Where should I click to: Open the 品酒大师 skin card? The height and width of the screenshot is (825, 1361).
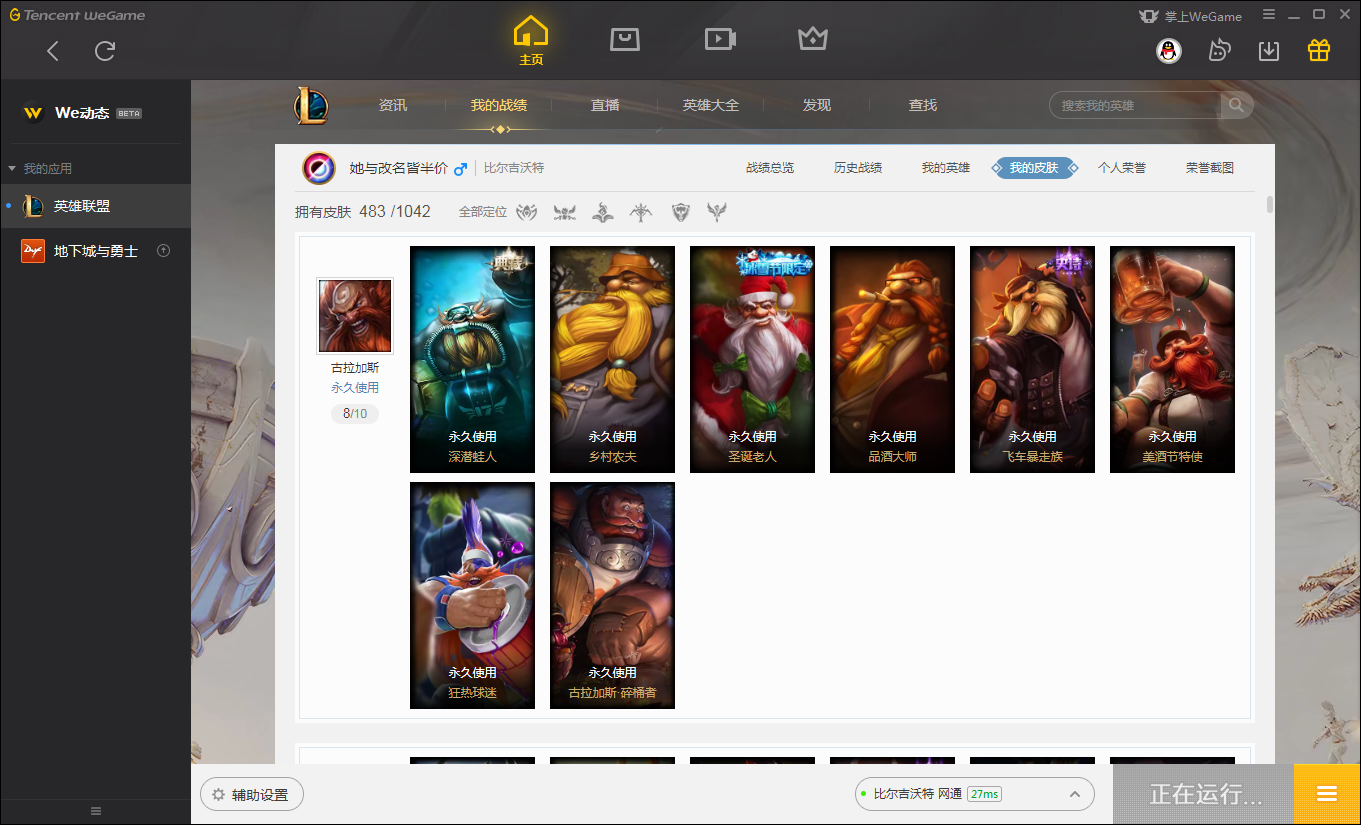point(892,359)
